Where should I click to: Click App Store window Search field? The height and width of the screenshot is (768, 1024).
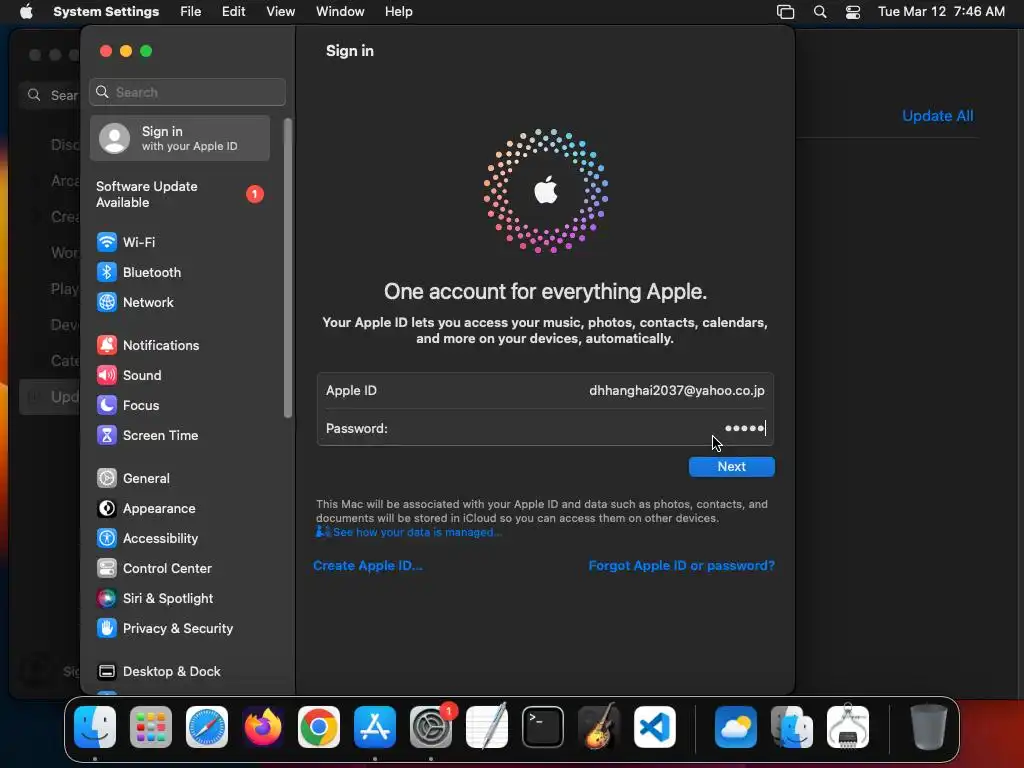[x=51, y=95]
